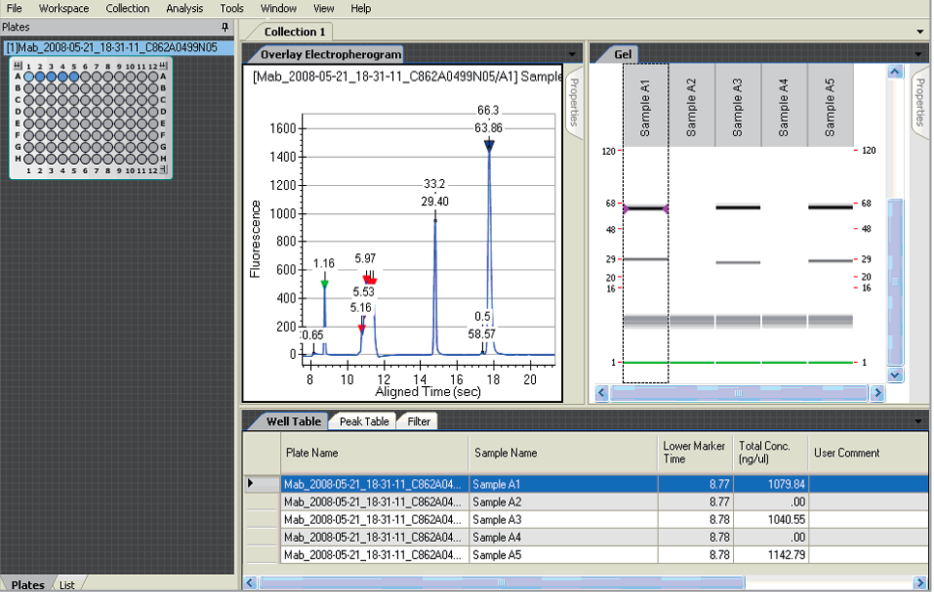The image size is (934, 594).
Task: Click the gel vertical scrollbar thumb
Action: coord(895,282)
